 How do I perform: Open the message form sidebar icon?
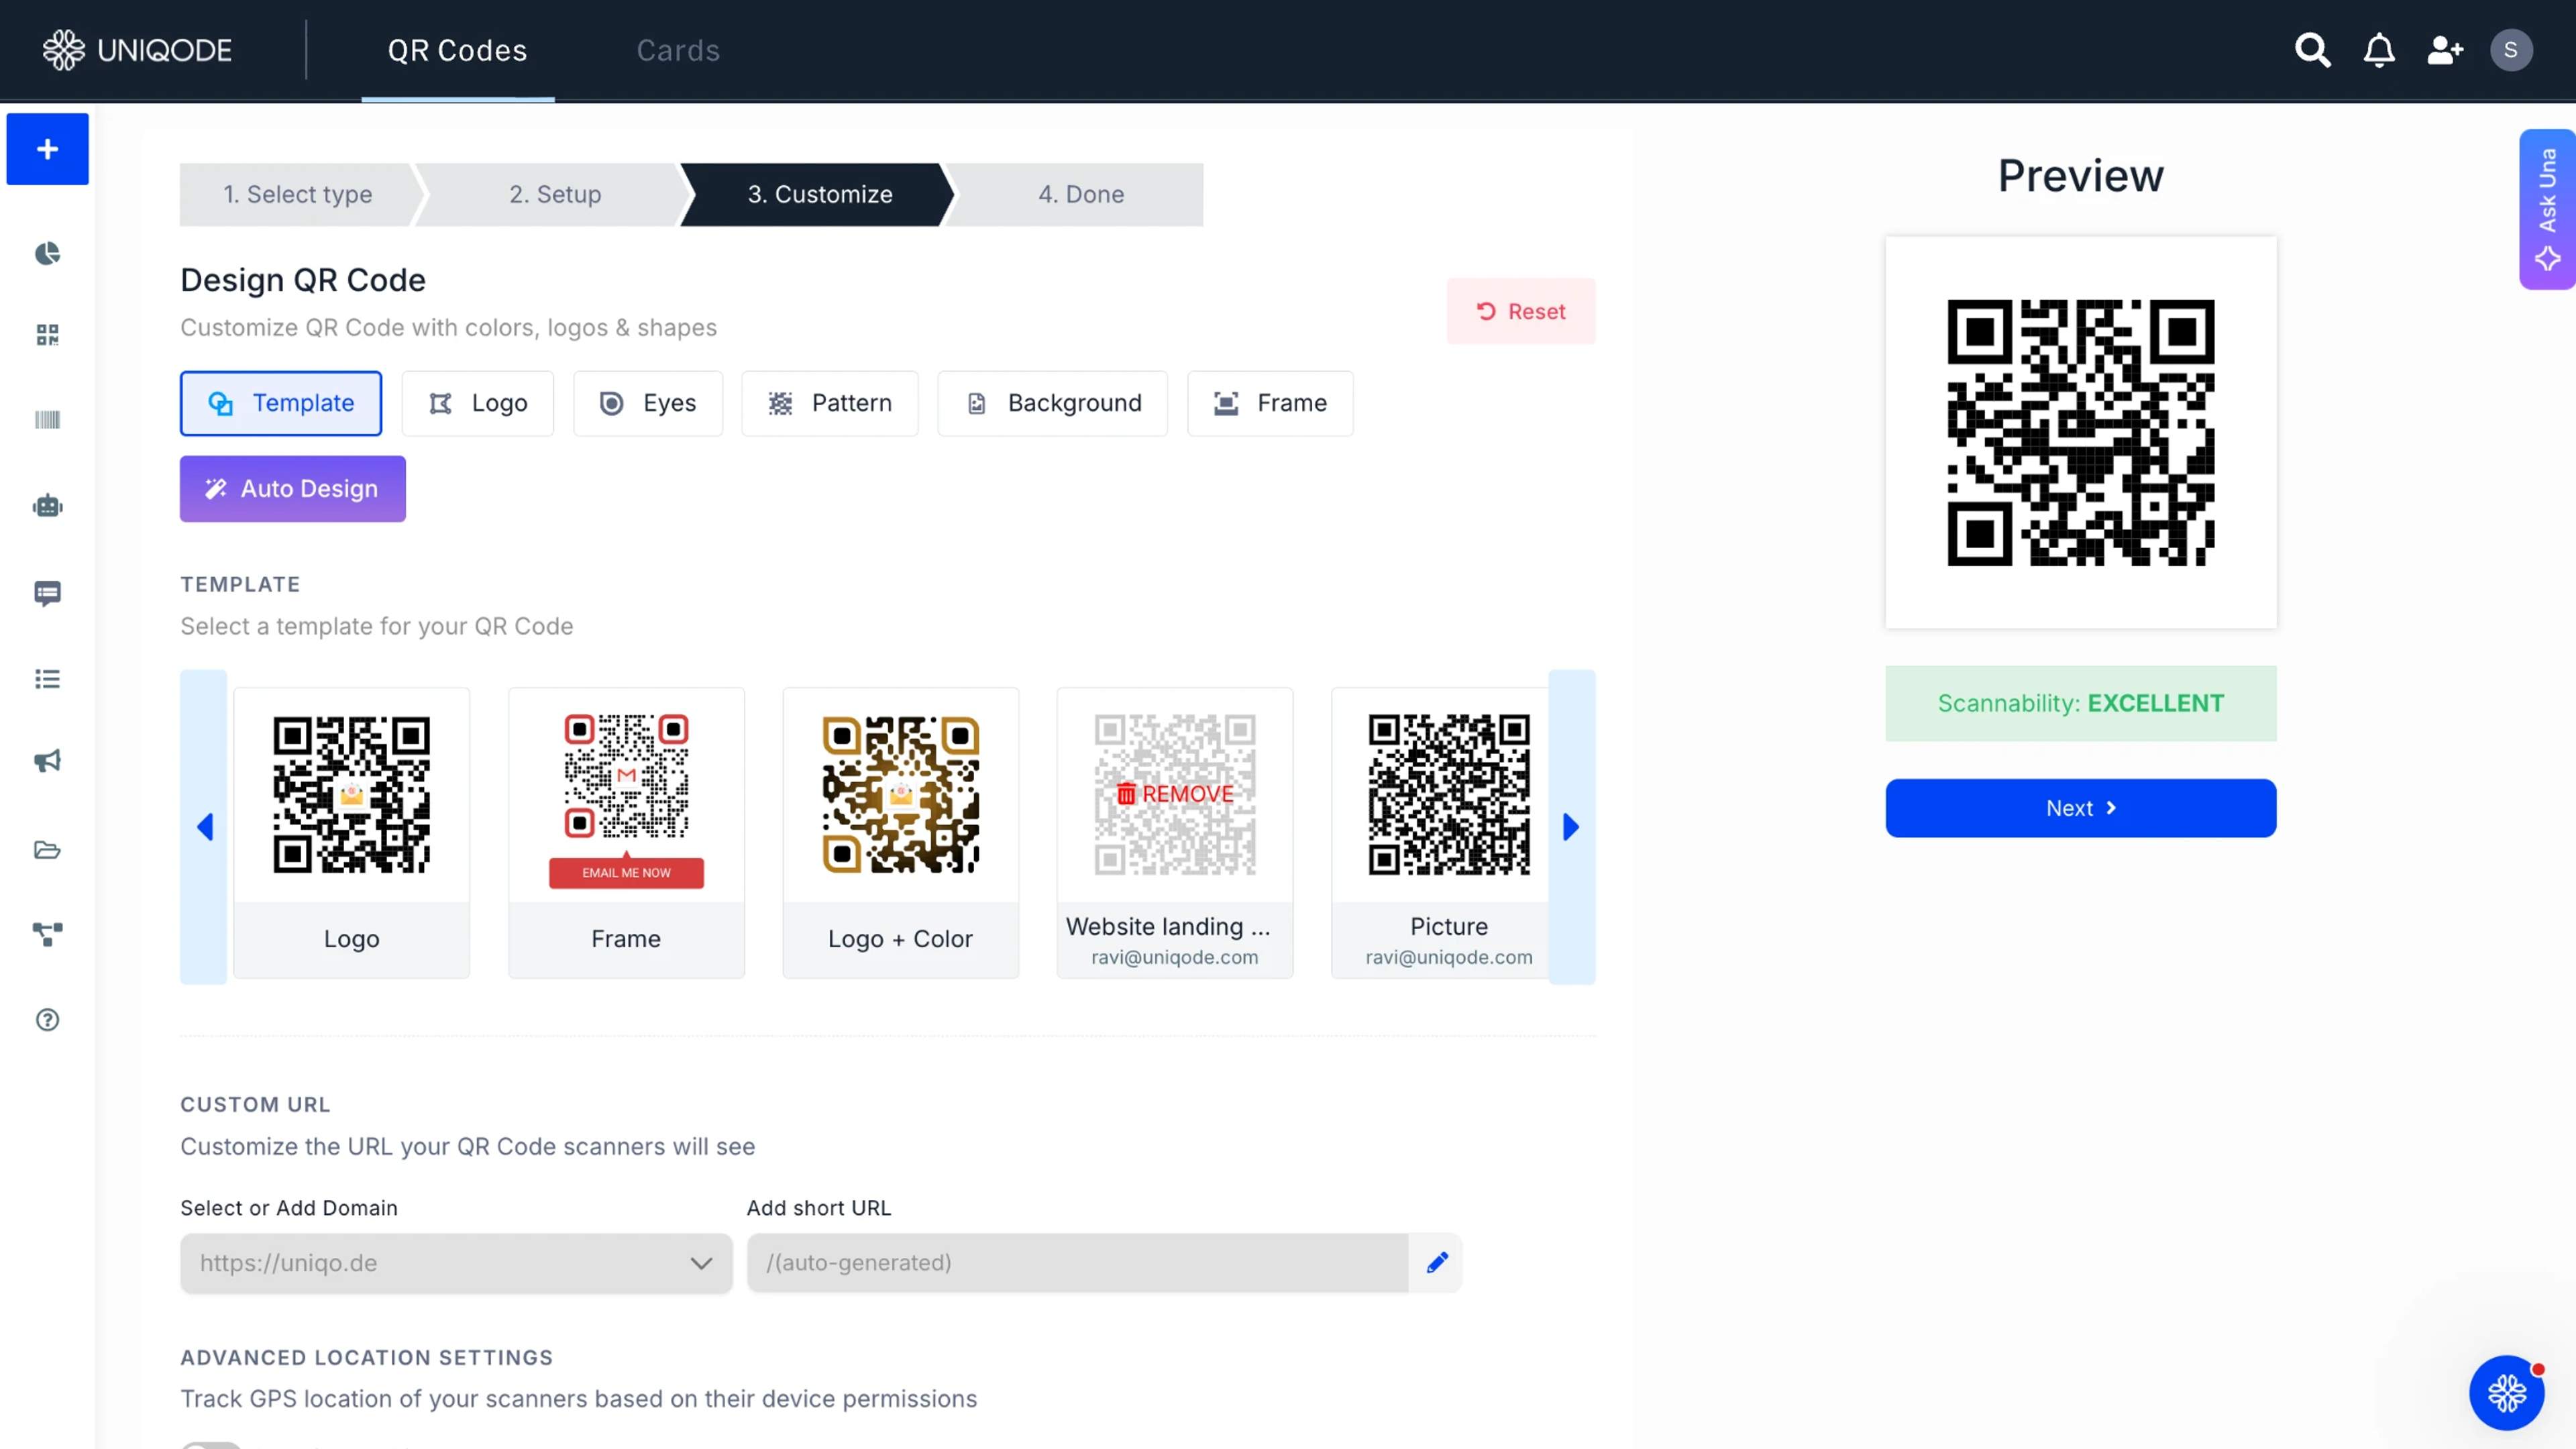click(x=47, y=594)
